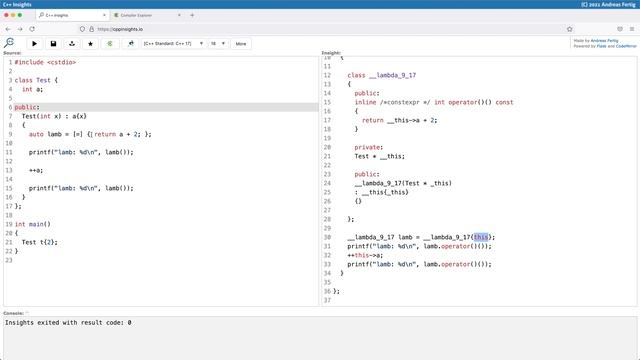Click source line 'Test(int x) : a(x)'
The width and height of the screenshot is (640, 360).
point(54,116)
